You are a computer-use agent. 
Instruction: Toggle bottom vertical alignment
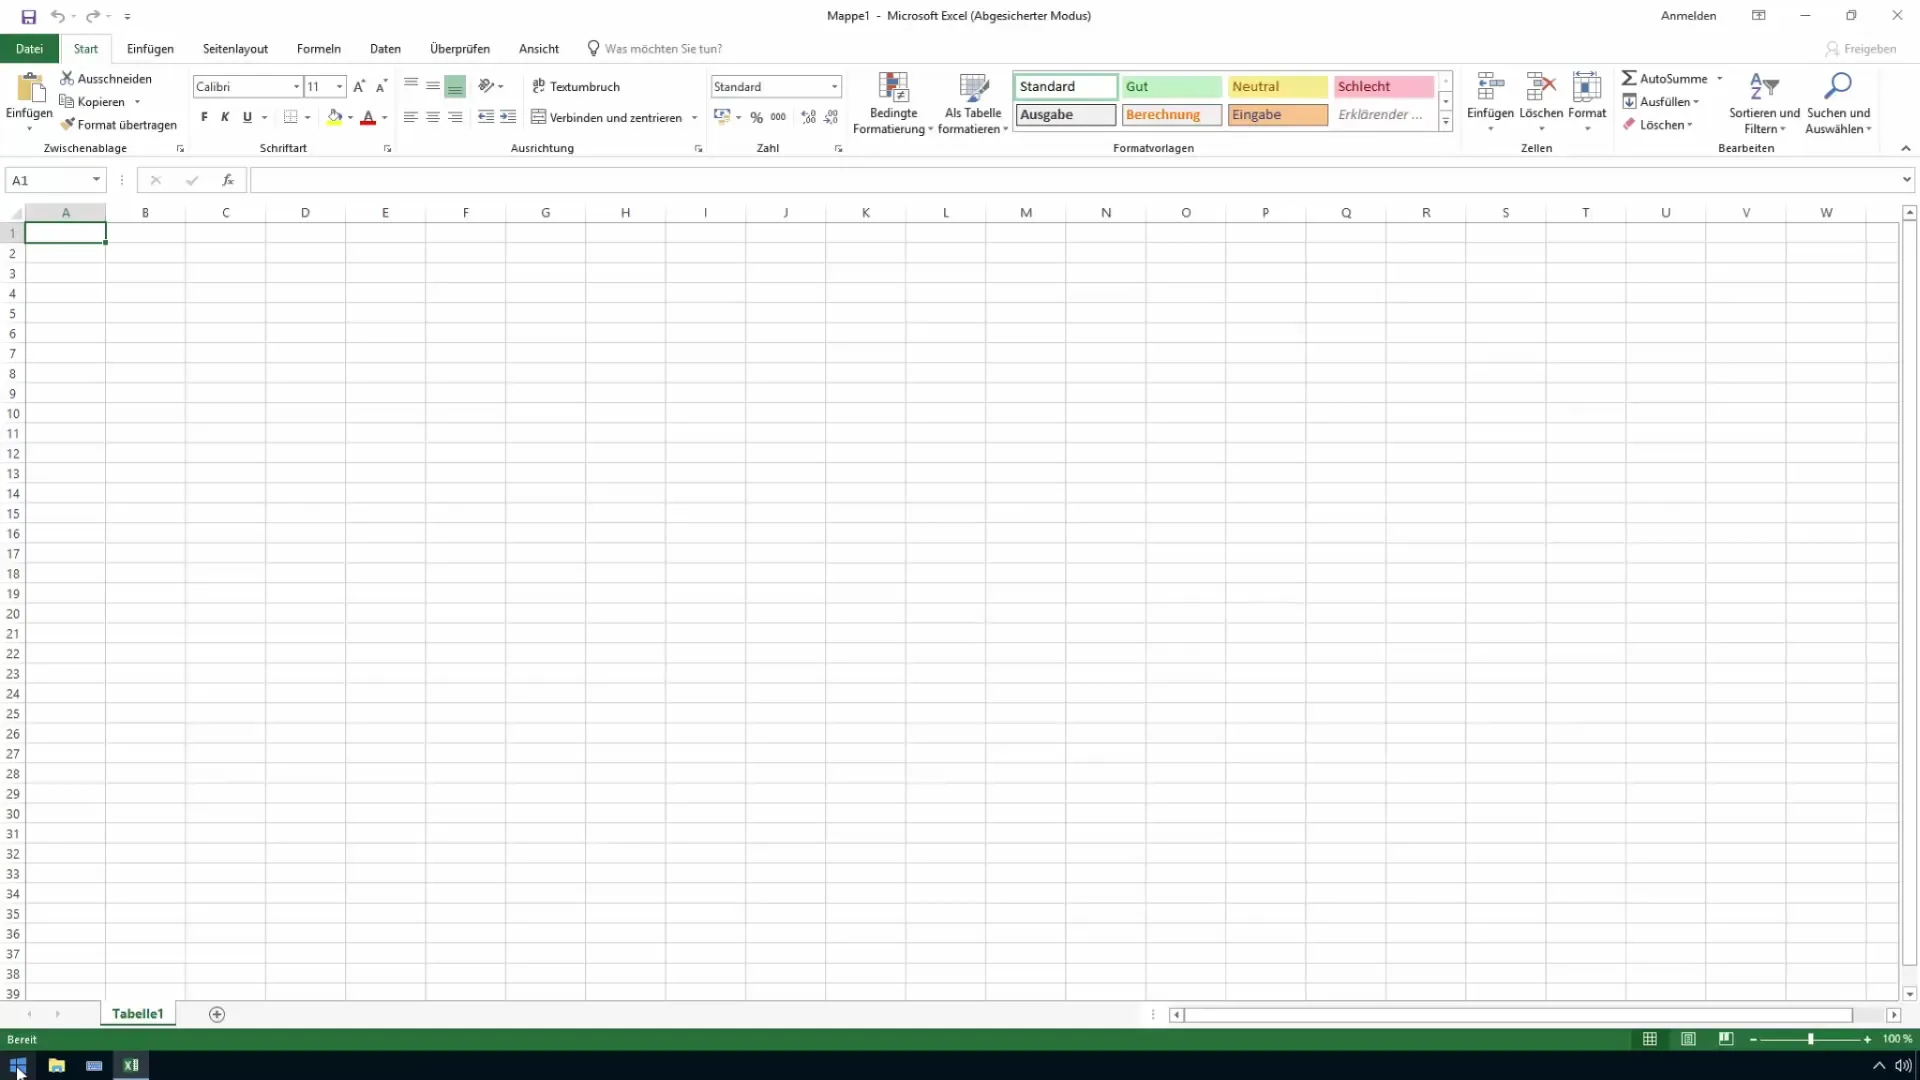pyautogui.click(x=455, y=86)
